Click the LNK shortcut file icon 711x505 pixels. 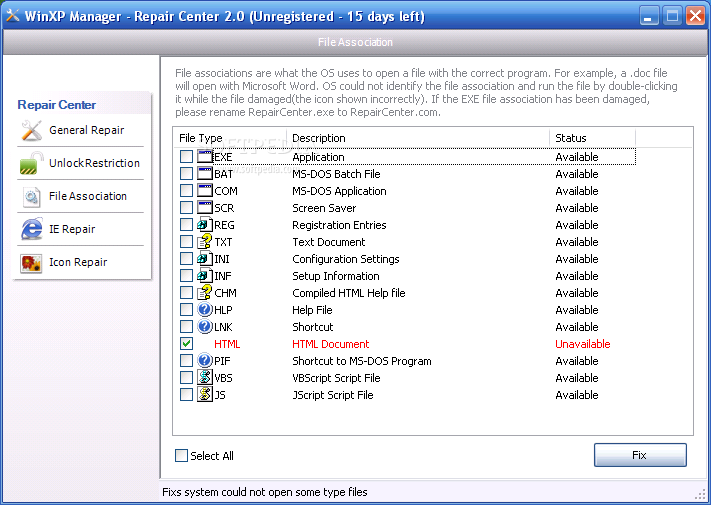[205, 327]
